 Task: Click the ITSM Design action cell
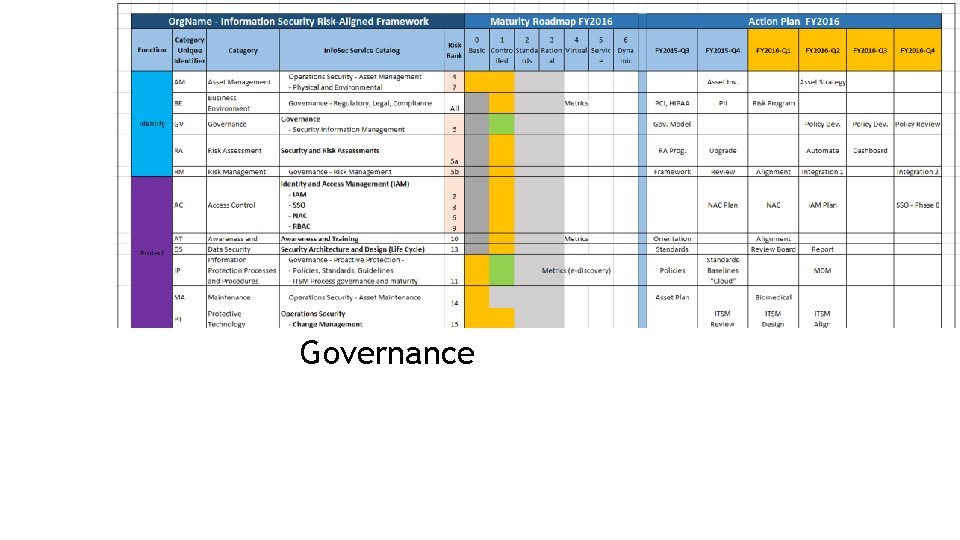773,319
